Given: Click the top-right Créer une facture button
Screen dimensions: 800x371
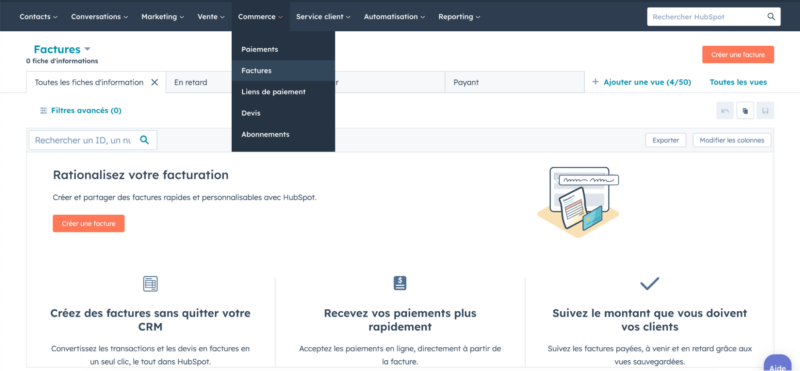Looking at the screenshot, I should pos(738,55).
